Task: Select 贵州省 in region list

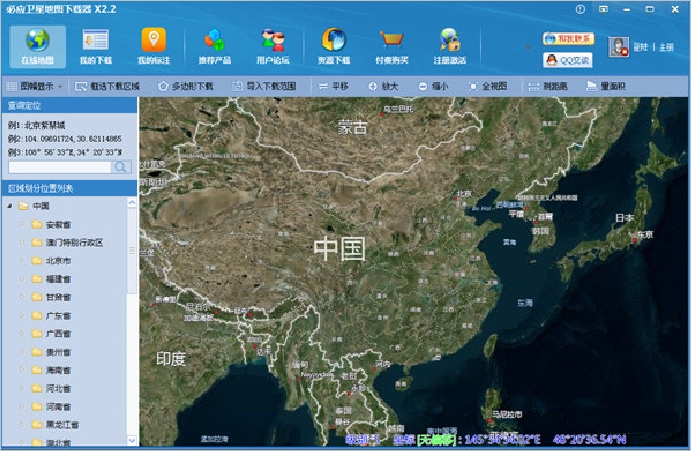Action: tap(58, 352)
